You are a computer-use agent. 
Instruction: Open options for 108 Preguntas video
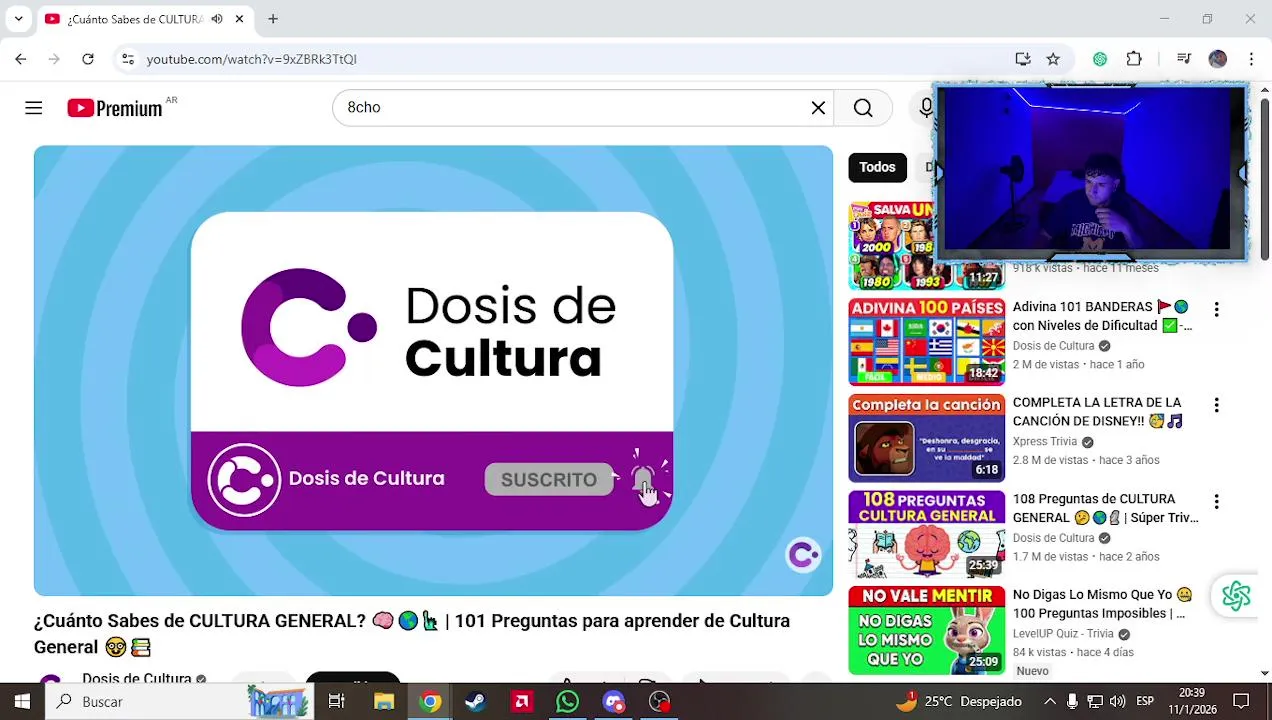pos(1216,501)
